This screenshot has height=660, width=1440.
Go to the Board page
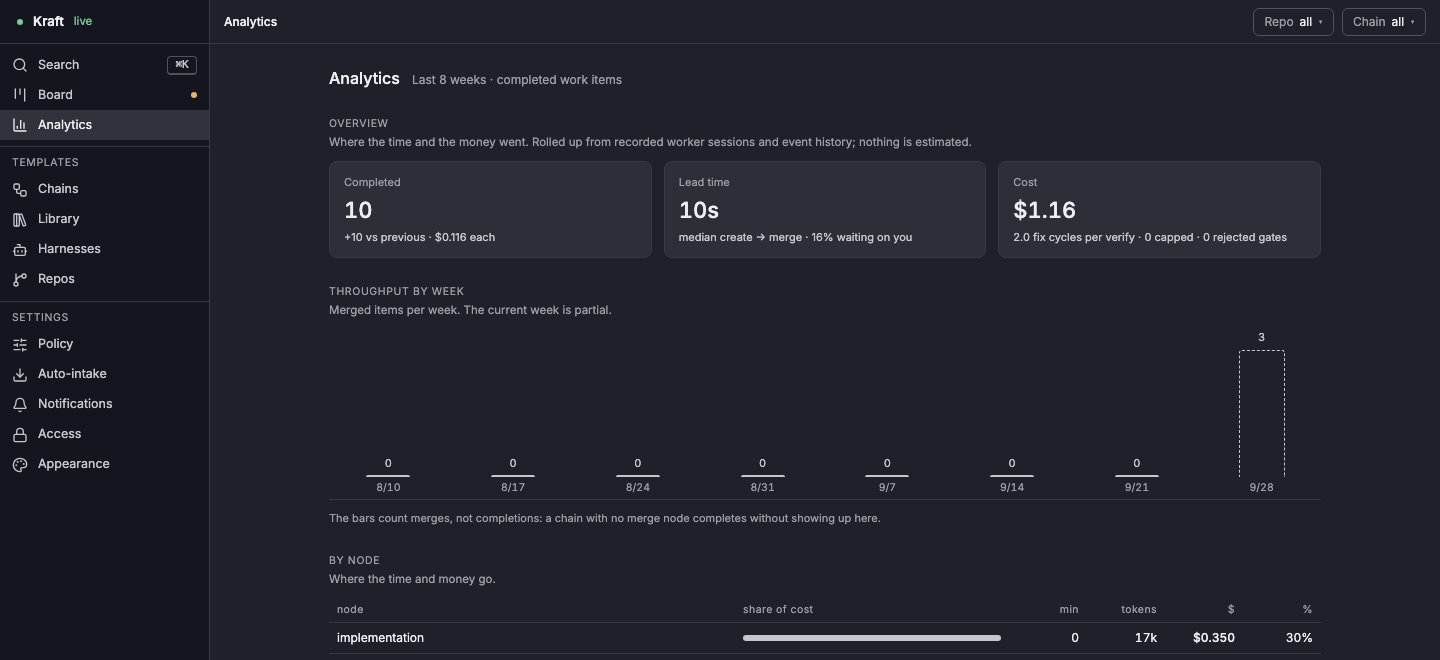point(105,95)
